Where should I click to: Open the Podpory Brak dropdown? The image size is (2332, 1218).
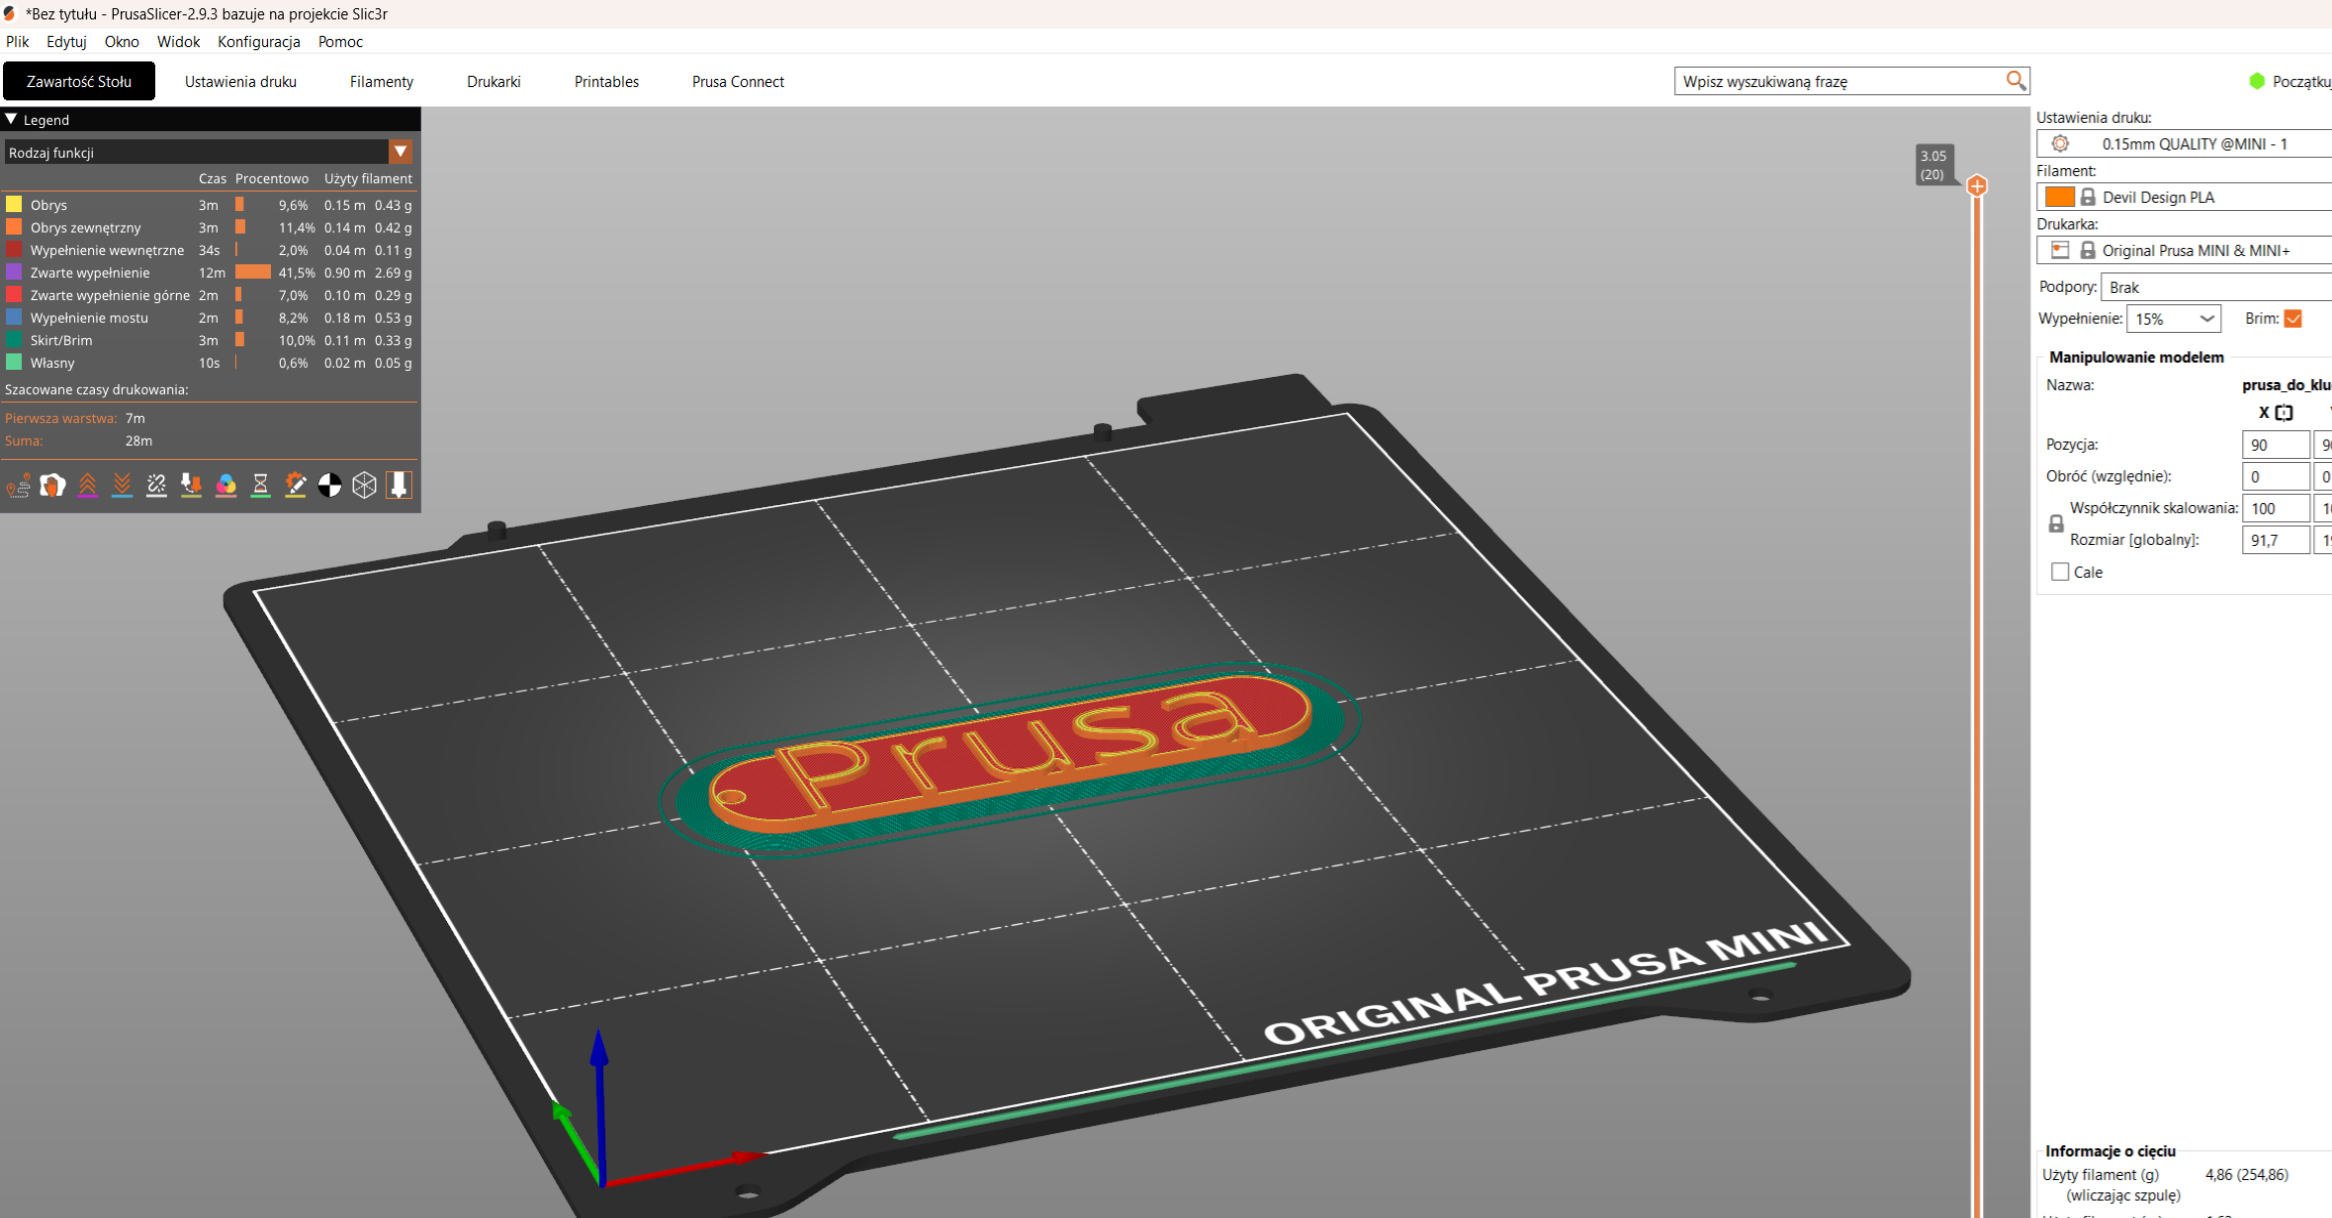point(2216,287)
